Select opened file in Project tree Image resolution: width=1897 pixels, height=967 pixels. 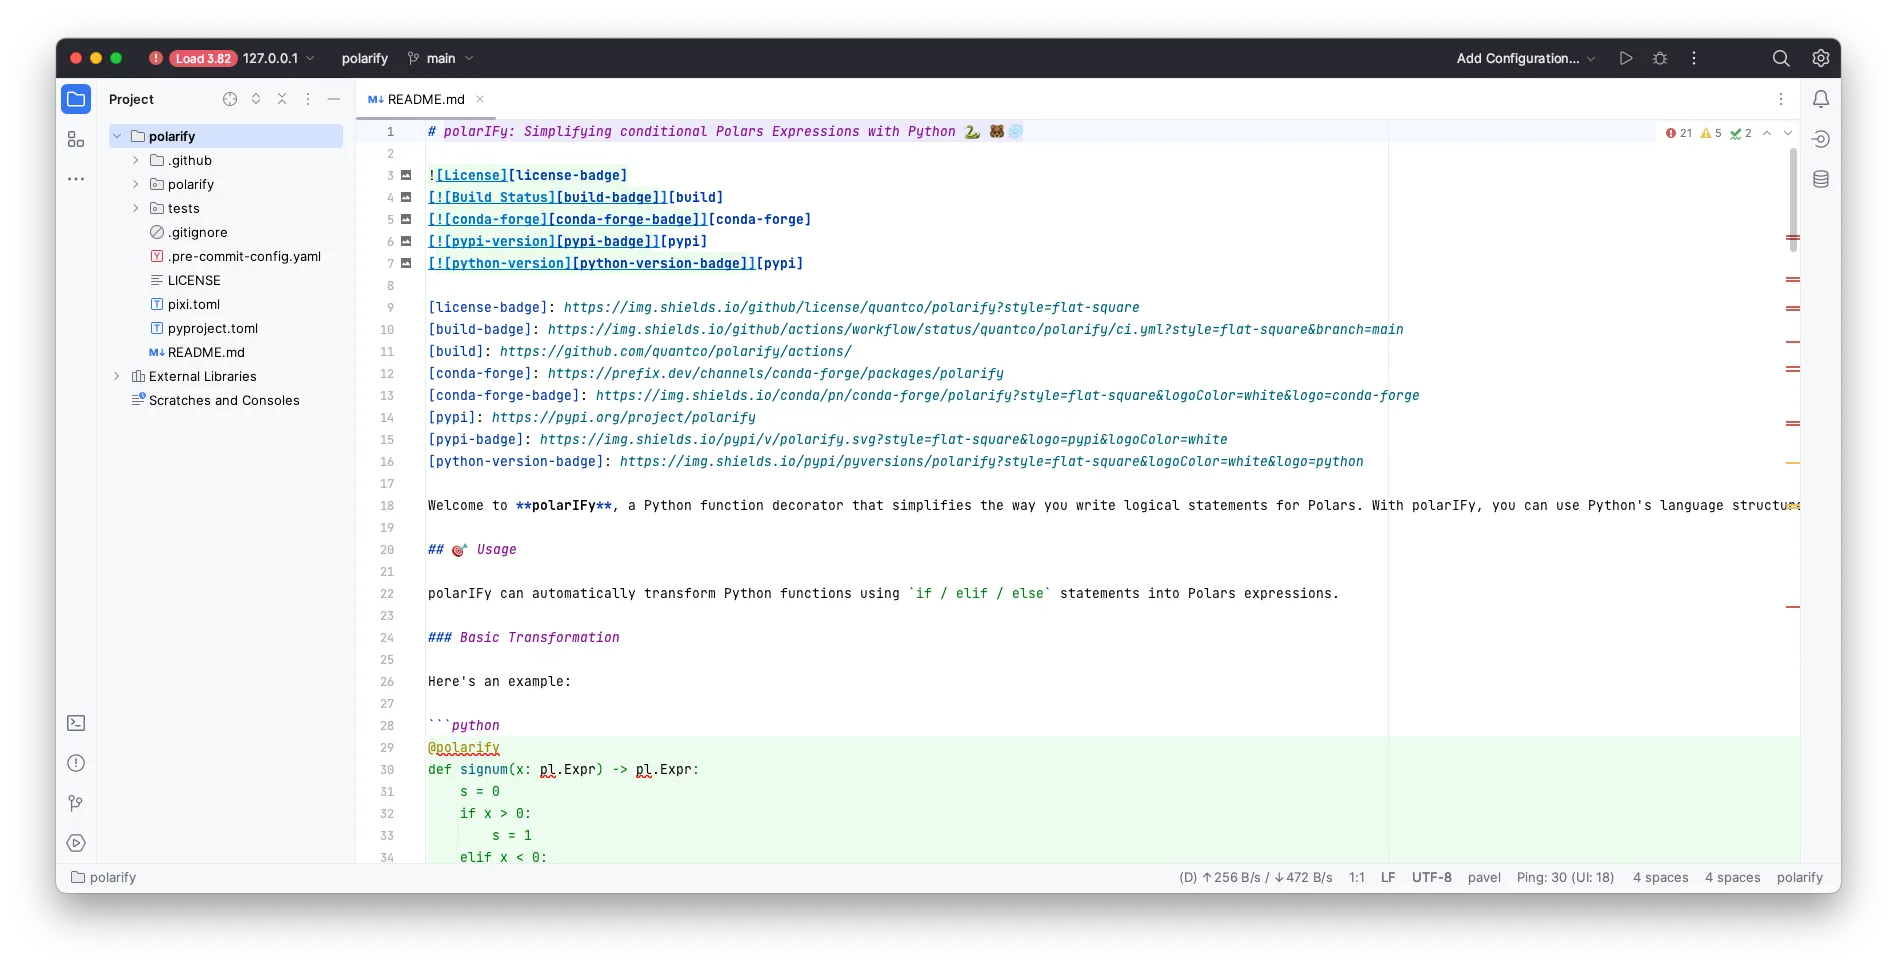click(230, 99)
